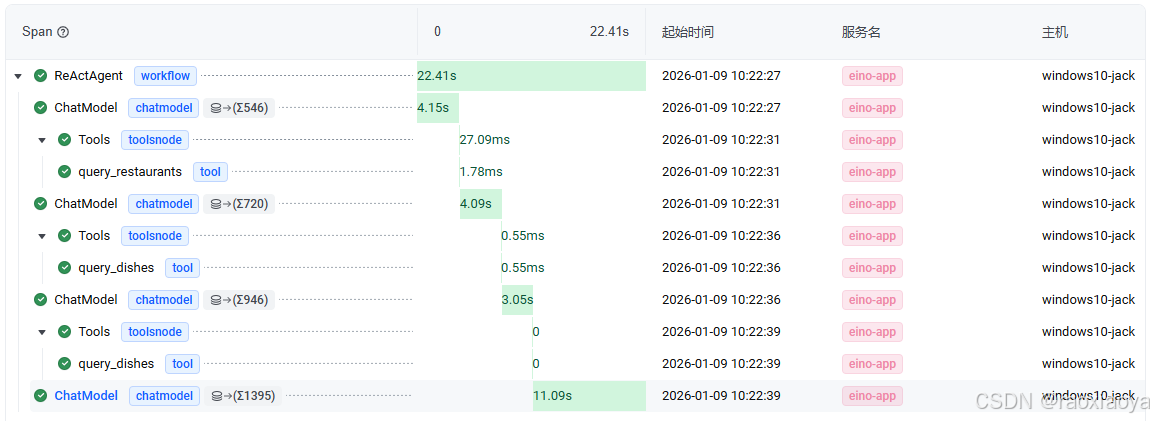The image size is (1154, 421).
Task: Click the help icon next to Span
Action: coord(63,32)
